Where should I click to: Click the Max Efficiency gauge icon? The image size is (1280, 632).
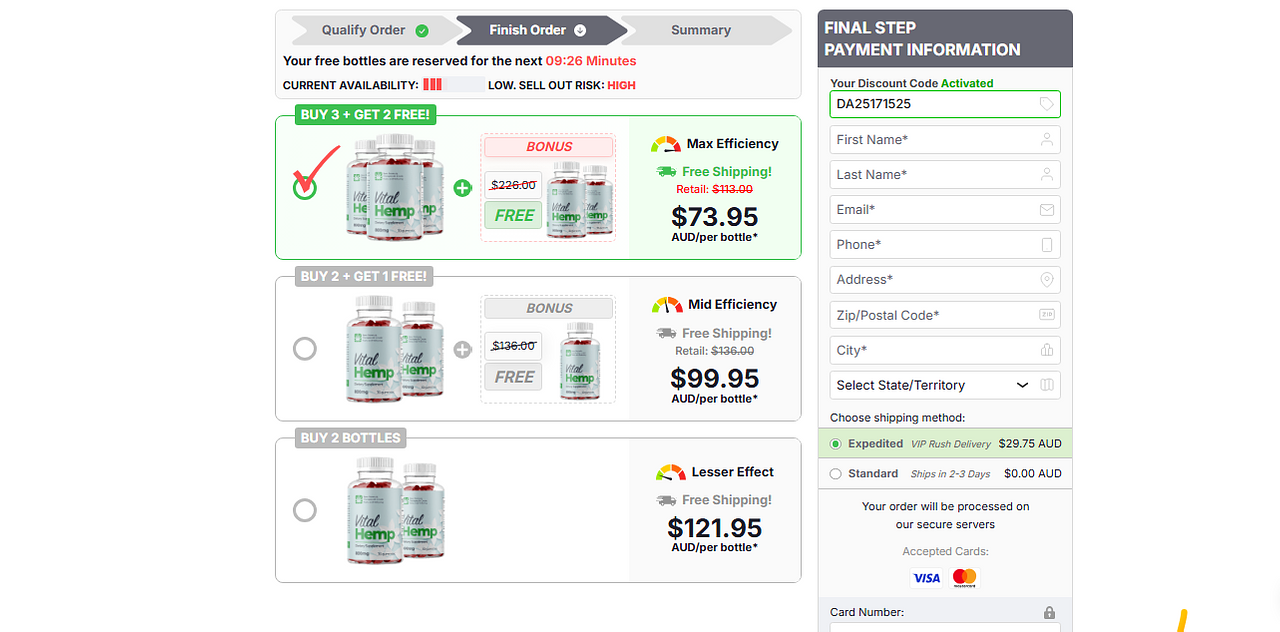click(666, 144)
